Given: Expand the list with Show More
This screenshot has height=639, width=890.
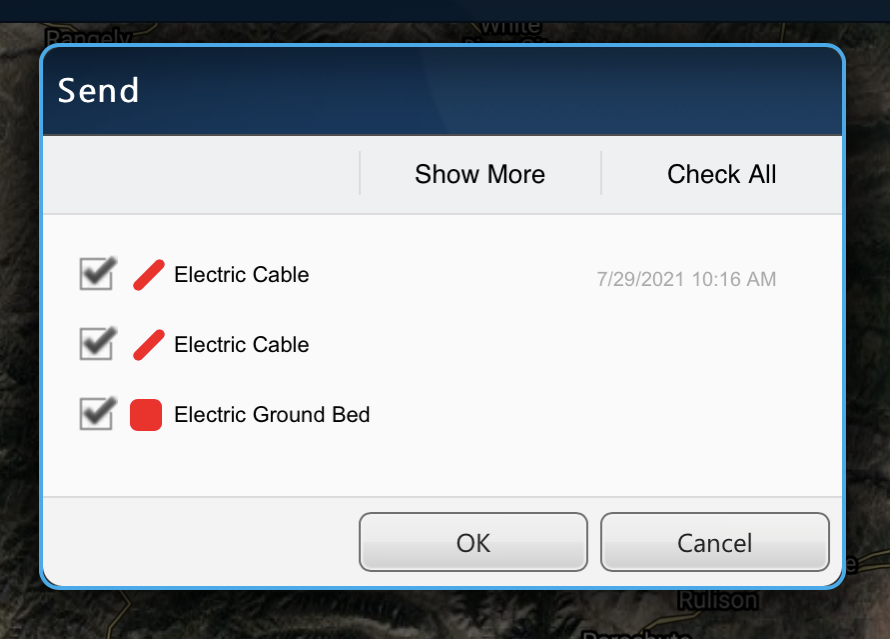Looking at the screenshot, I should [x=480, y=174].
